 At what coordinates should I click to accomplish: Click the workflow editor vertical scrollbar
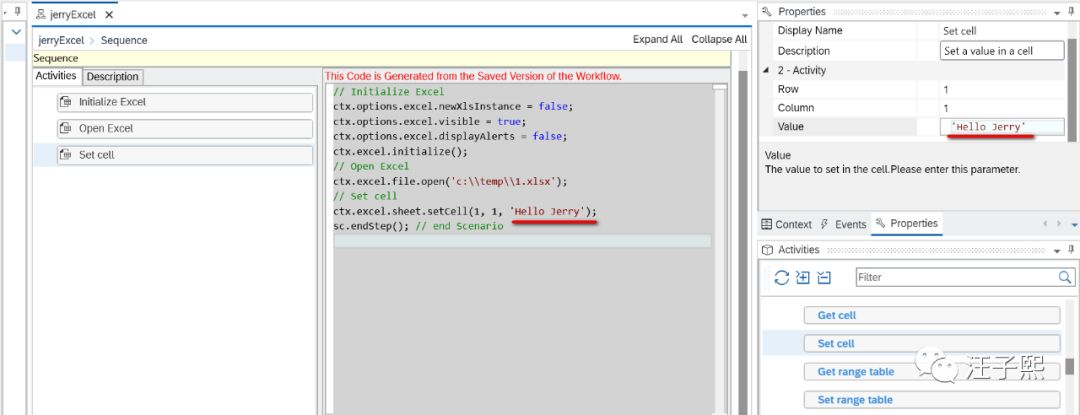(742, 241)
